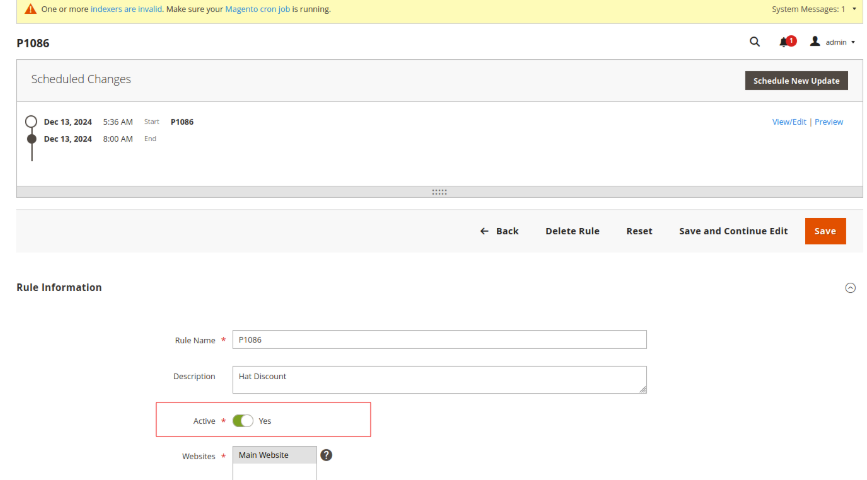Click the '8:00 AM' end time
Image resolution: width=867 pixels, height=480 pixels.
pos(118,139)
